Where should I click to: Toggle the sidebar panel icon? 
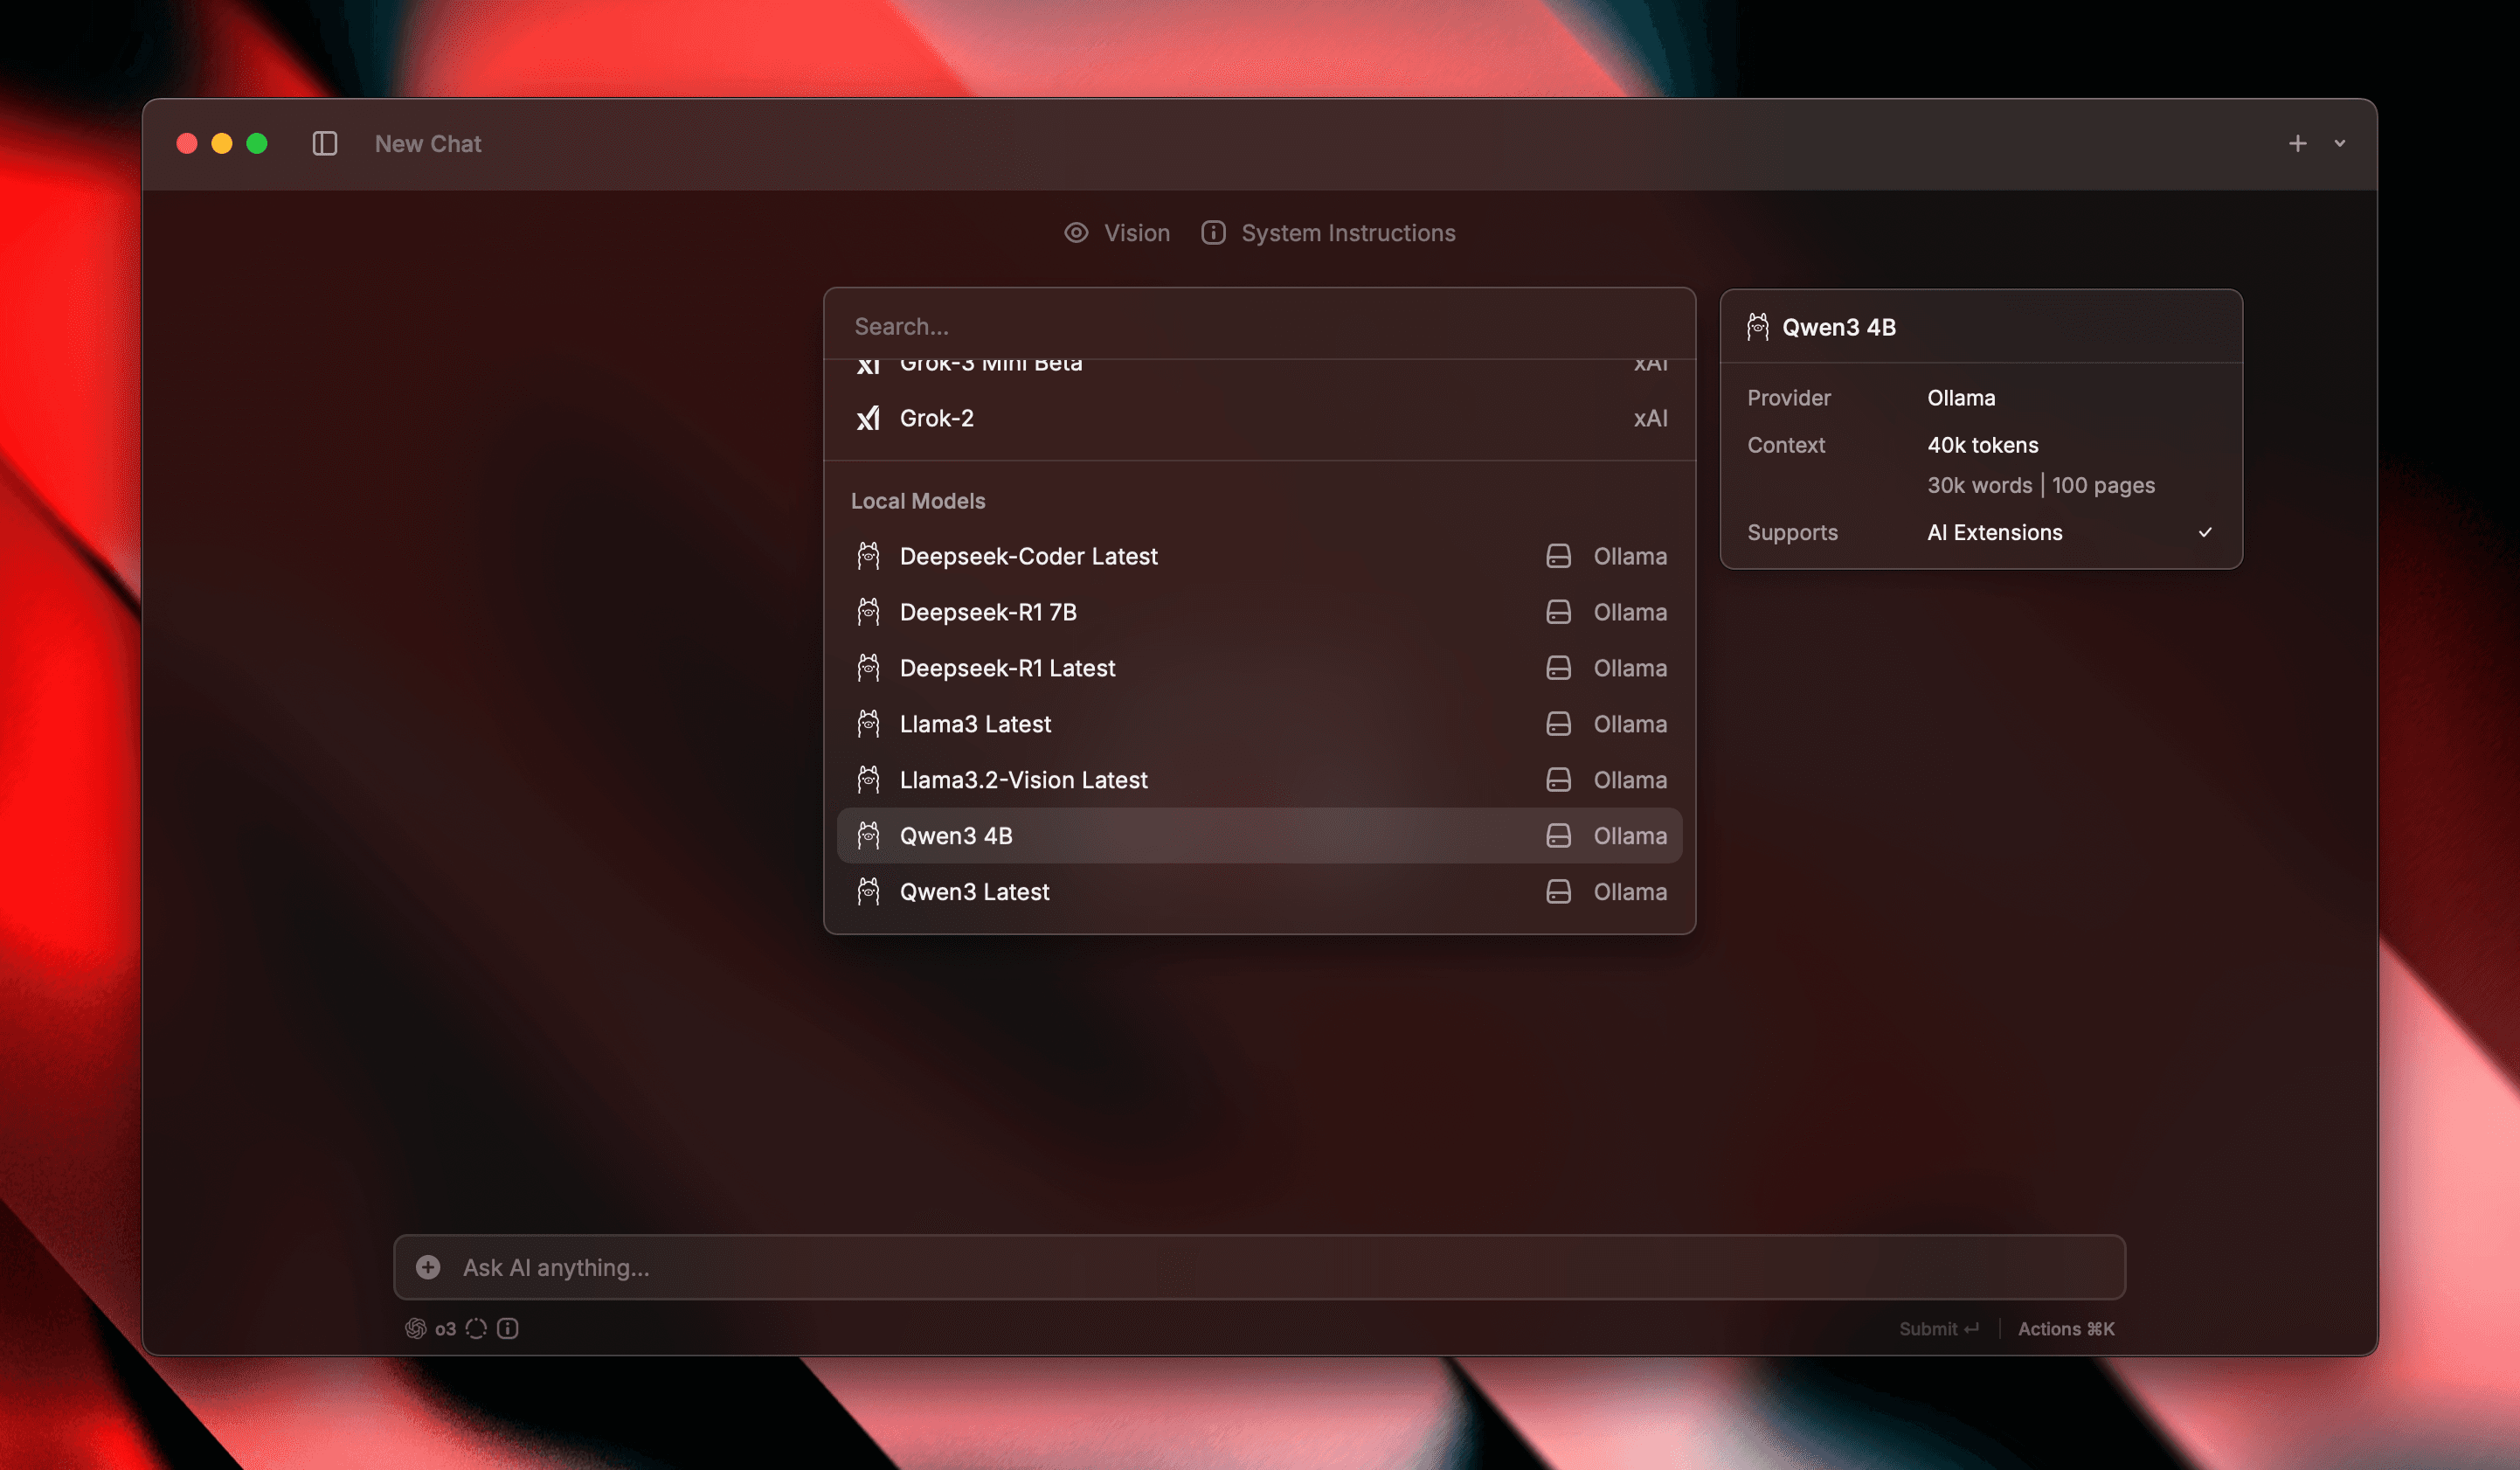(324, 144)
